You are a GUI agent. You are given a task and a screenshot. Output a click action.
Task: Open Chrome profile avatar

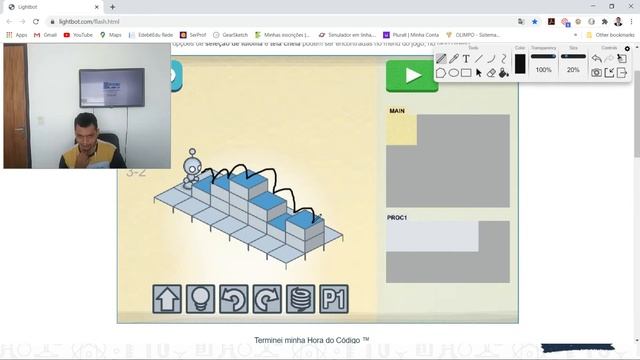(x=618, y=22)
